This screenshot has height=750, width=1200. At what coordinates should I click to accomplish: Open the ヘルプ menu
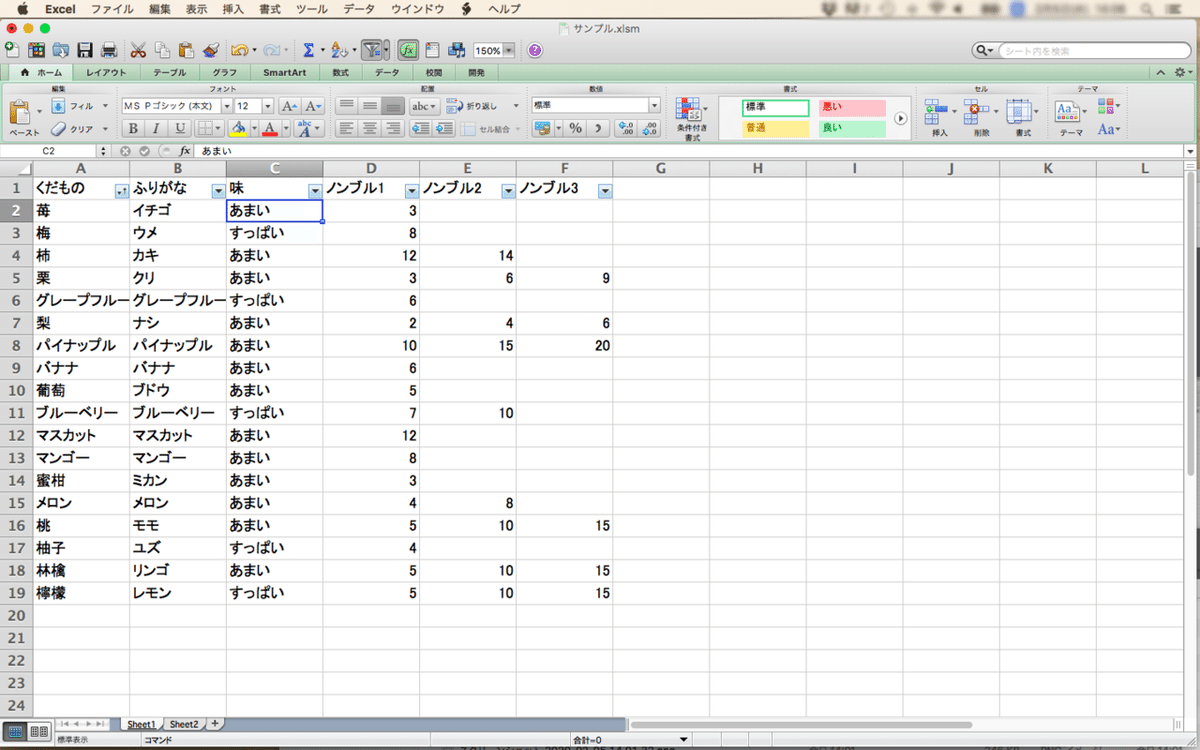tap(503, 8)
